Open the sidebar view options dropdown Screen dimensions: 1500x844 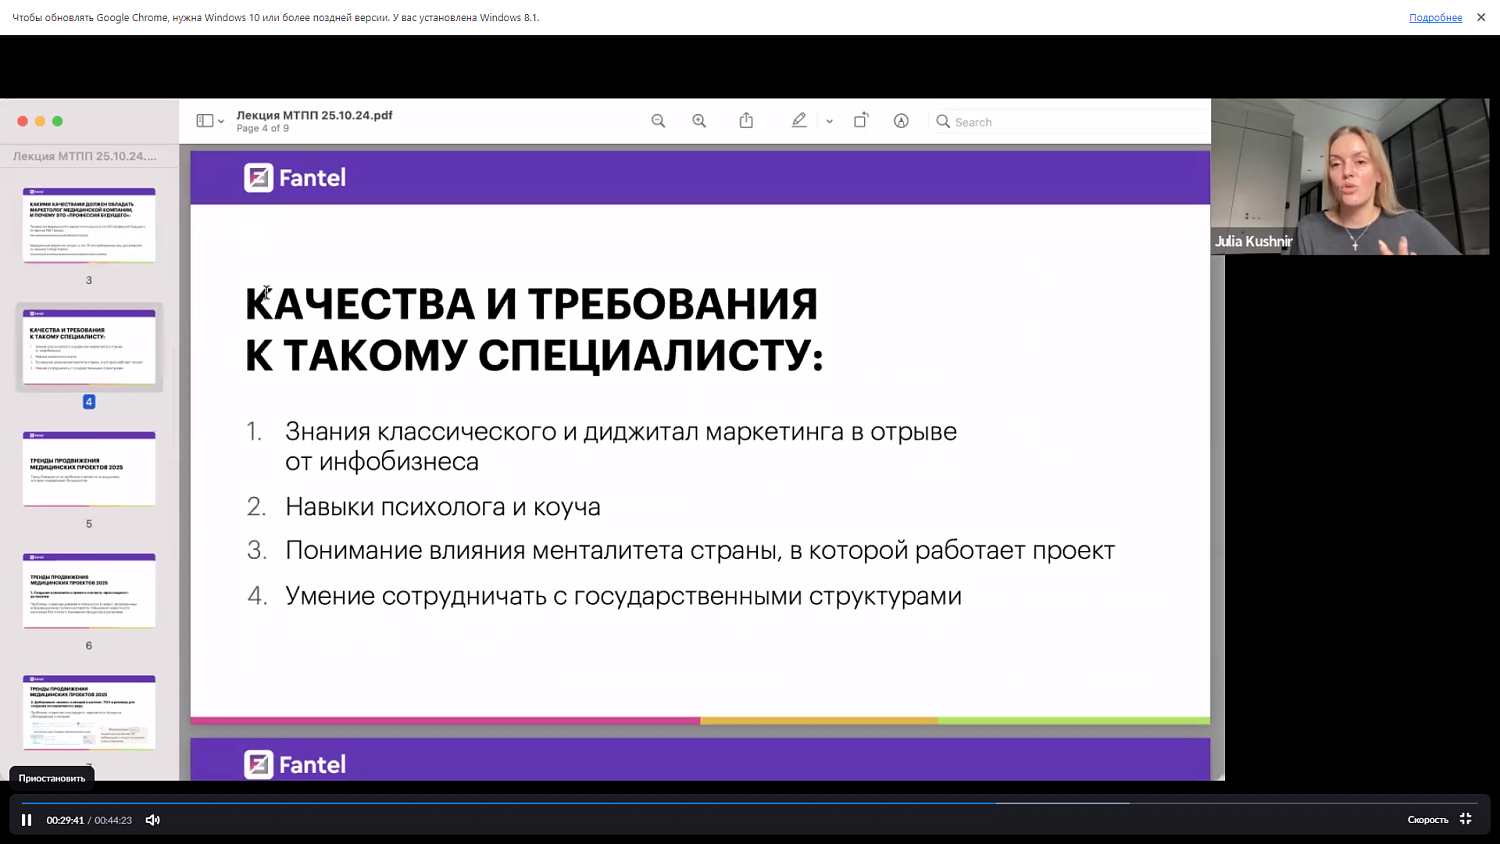tap(219, 120)
